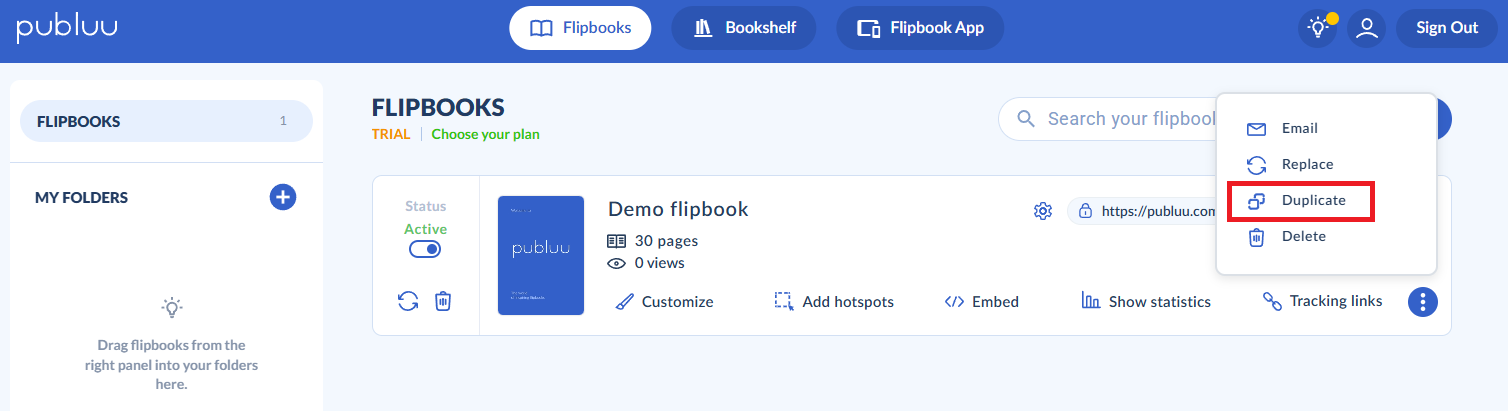Viewport: 1508px width, 411px height.
Task: Click the refresh icon under Status
Action: tap(408, 300)
